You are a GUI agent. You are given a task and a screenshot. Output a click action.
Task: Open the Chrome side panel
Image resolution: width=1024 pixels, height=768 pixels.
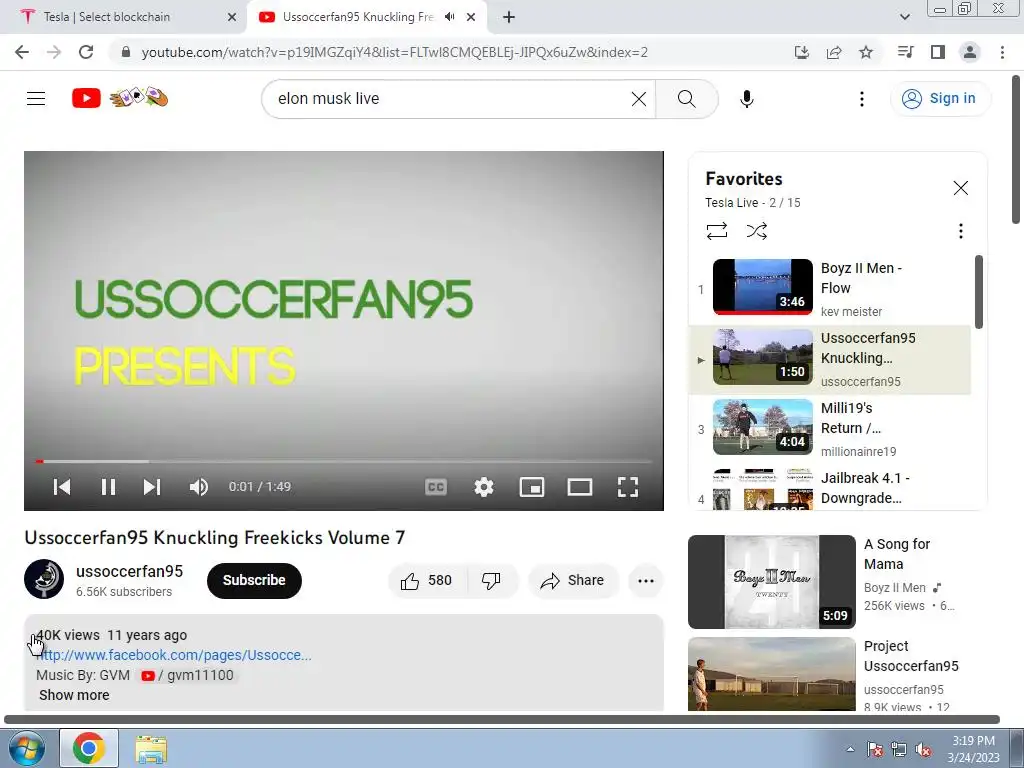click(938, 52)
